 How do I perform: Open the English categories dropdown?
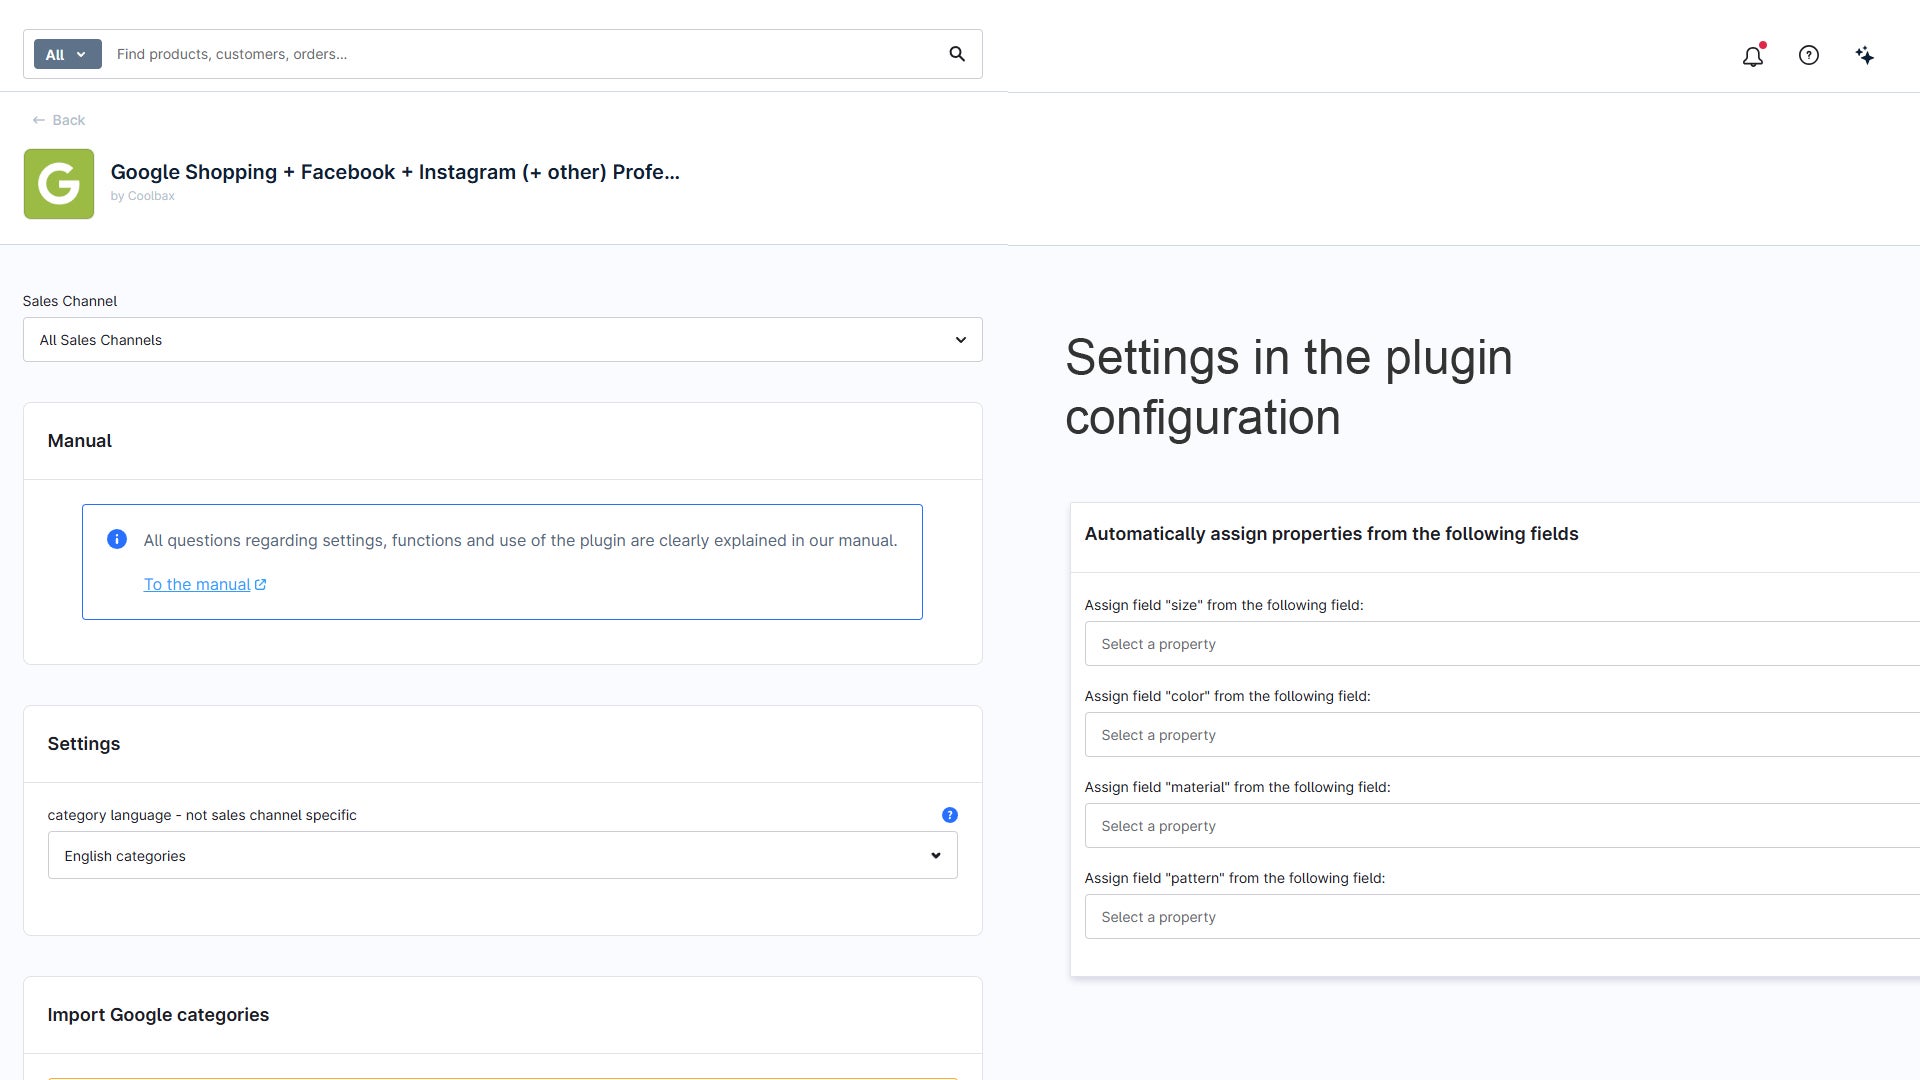(503, 856)
